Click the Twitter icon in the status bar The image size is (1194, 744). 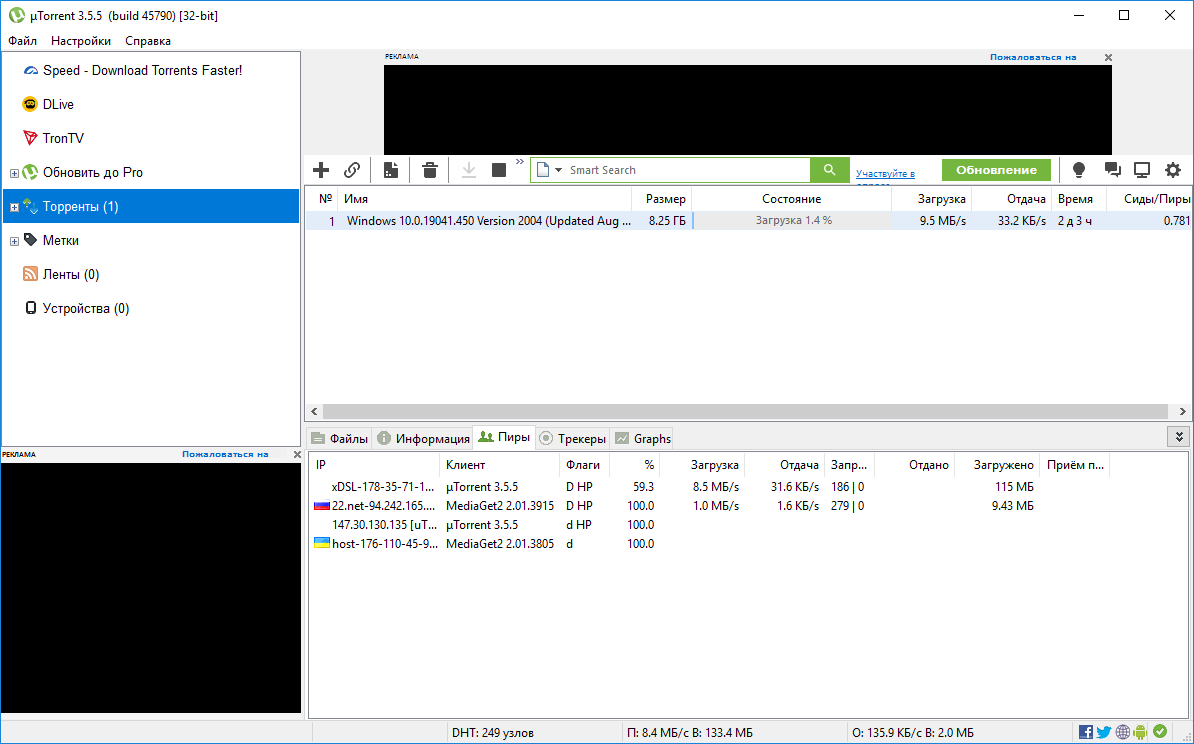pyautogui.click(x=1104, y=733)
